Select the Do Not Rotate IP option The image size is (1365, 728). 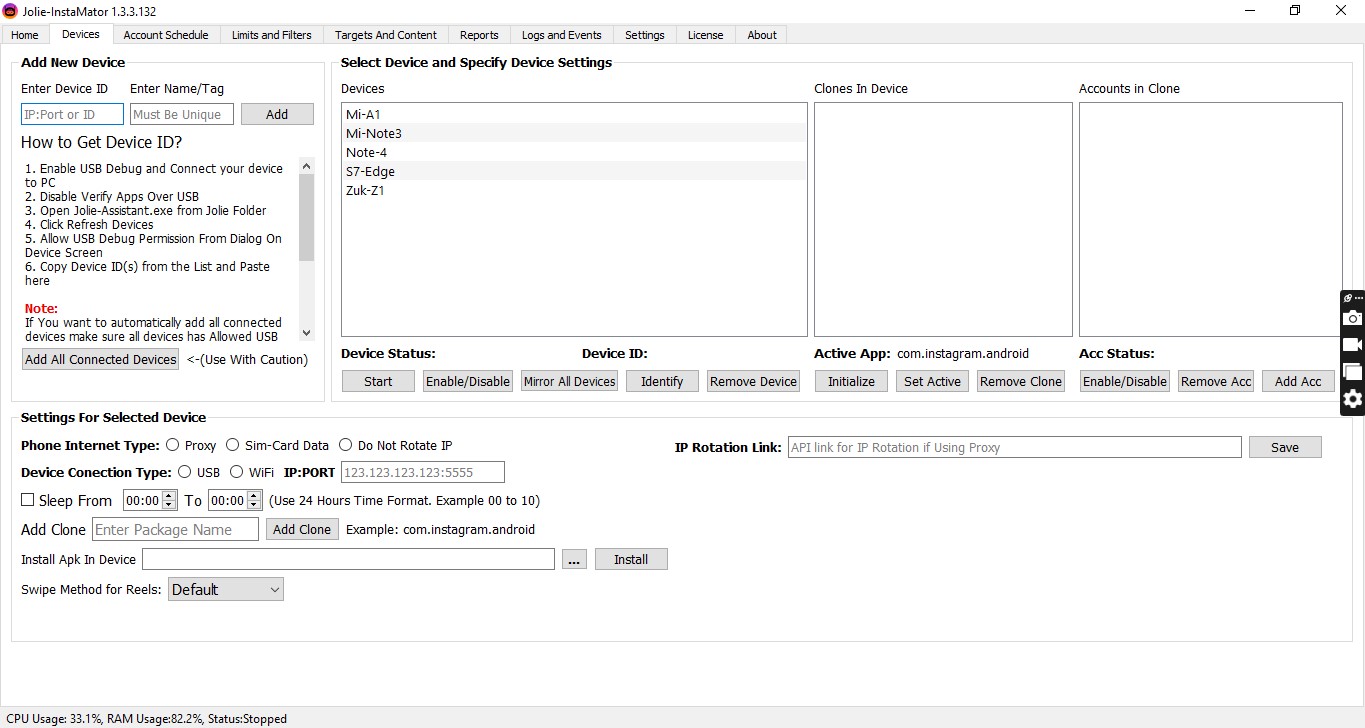(x=346, y=445)
